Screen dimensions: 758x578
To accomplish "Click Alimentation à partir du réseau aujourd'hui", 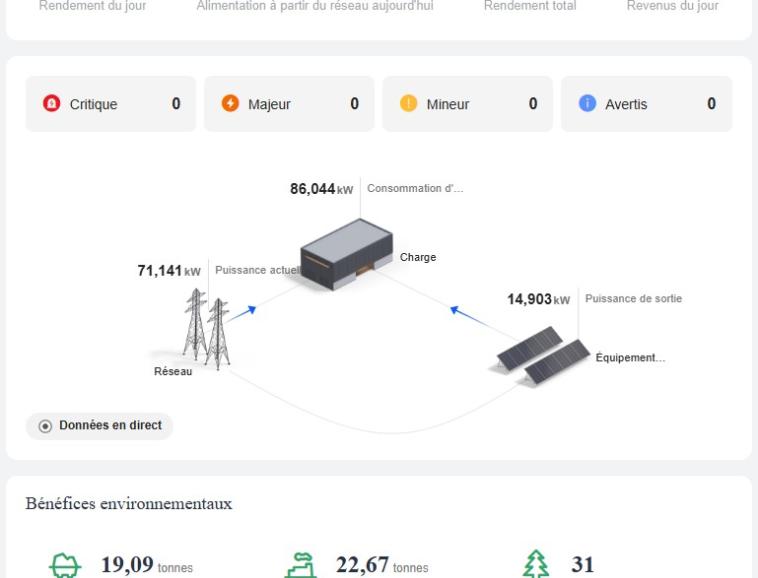I will click(x=315, y=6).
